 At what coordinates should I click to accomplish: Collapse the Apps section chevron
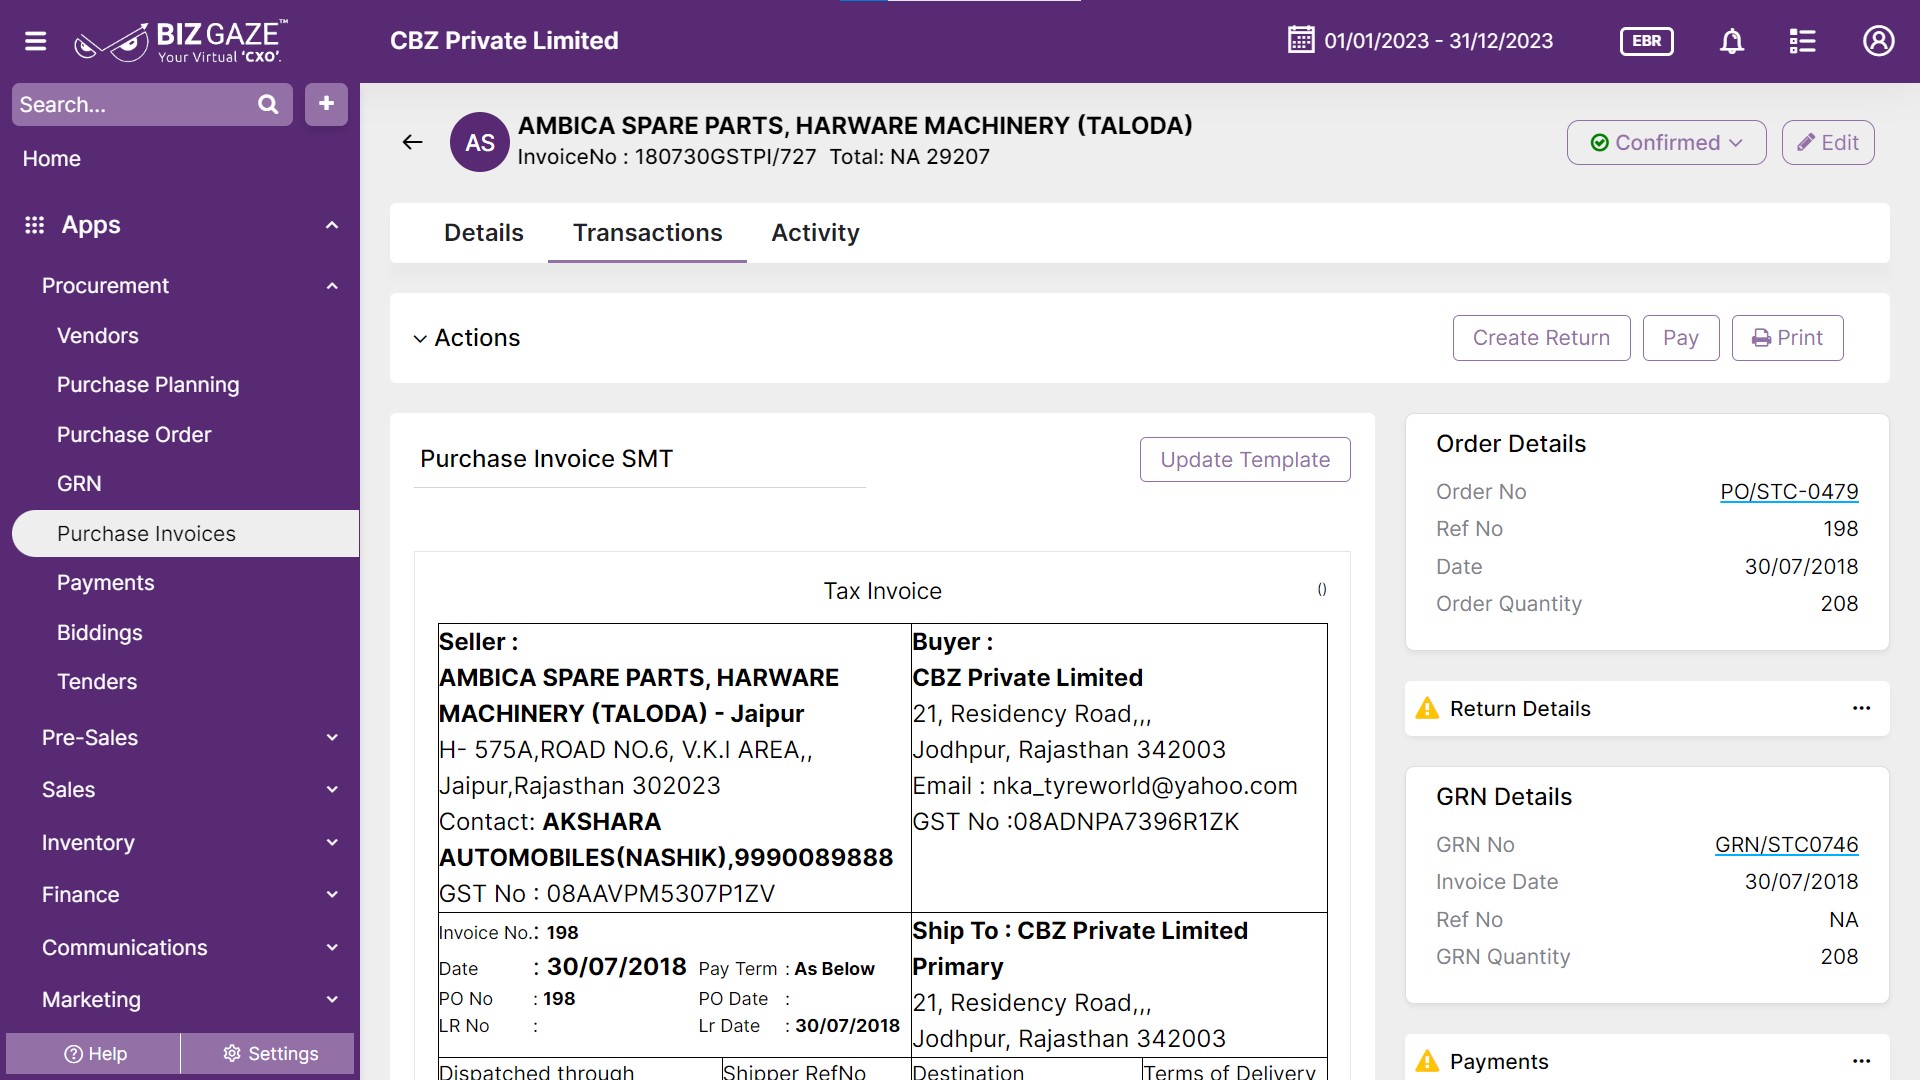point(332,225)
